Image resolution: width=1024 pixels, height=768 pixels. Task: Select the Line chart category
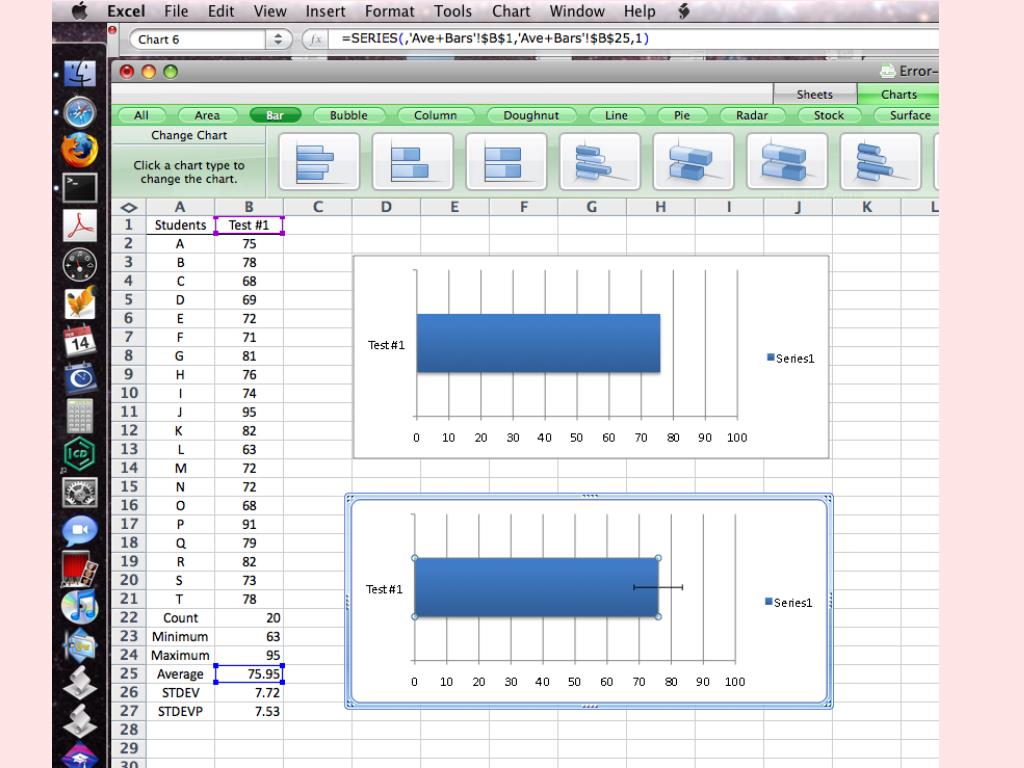tap(616, 116)
